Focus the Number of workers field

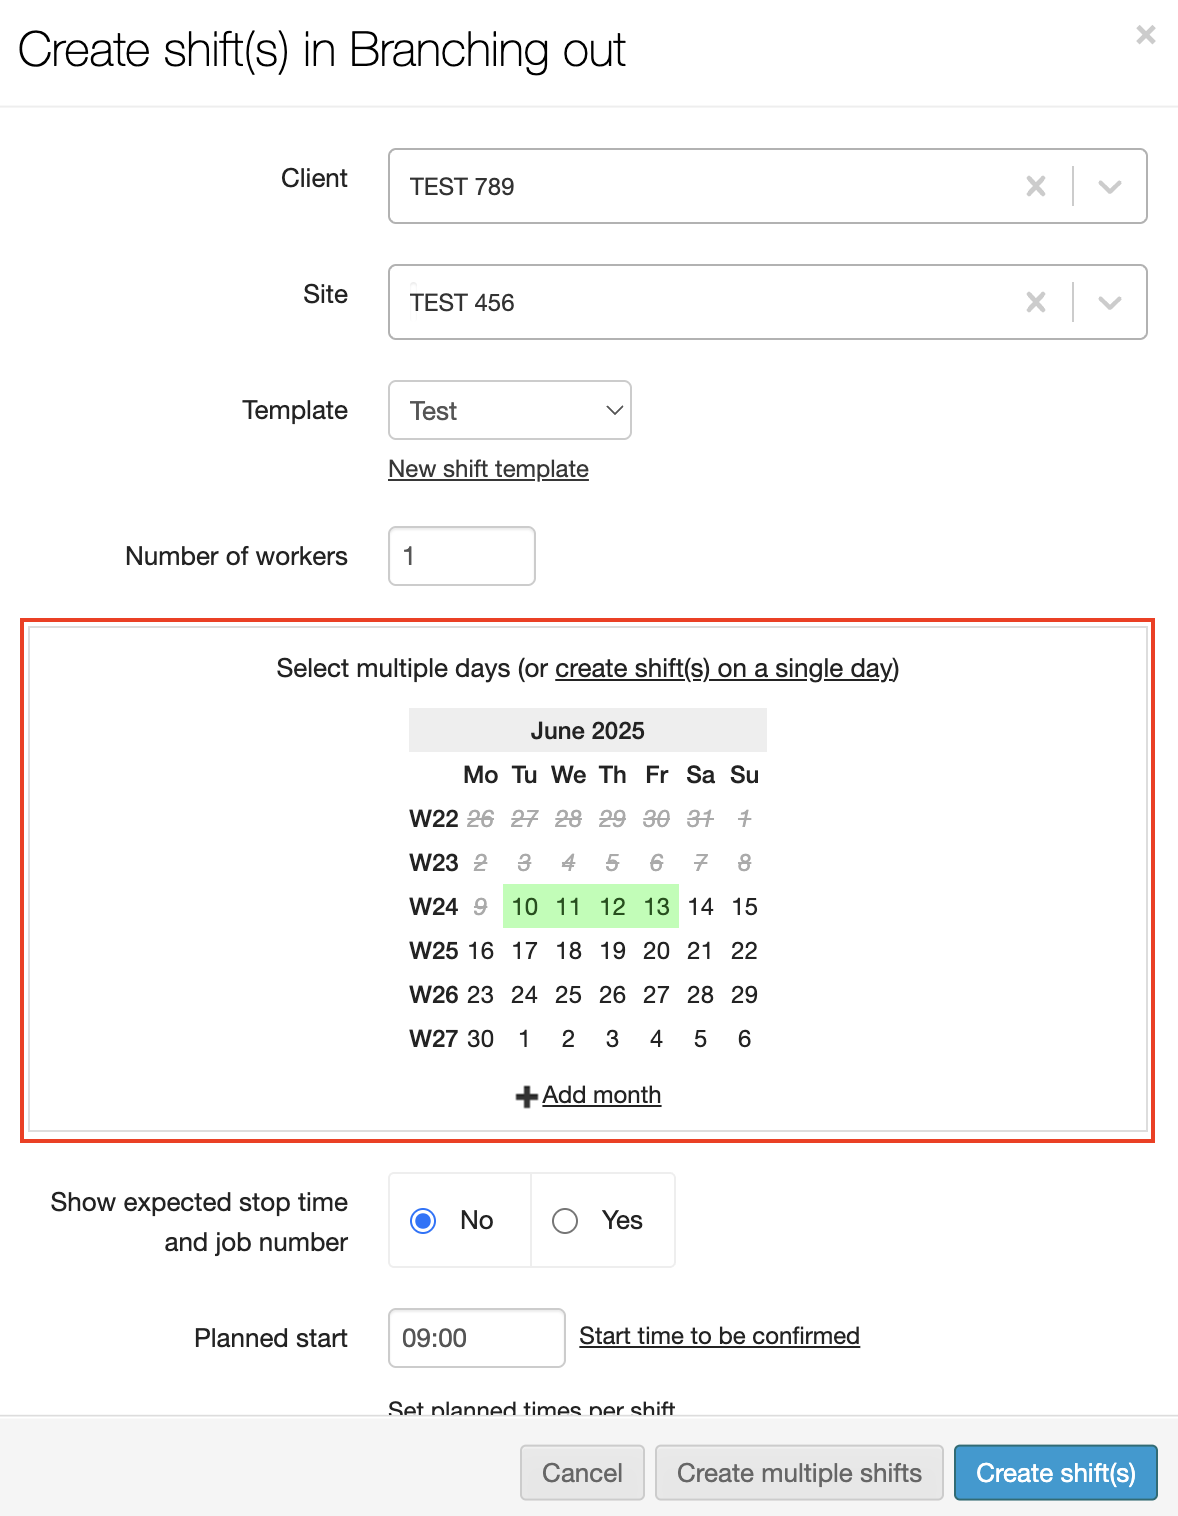tap(462, 556)
